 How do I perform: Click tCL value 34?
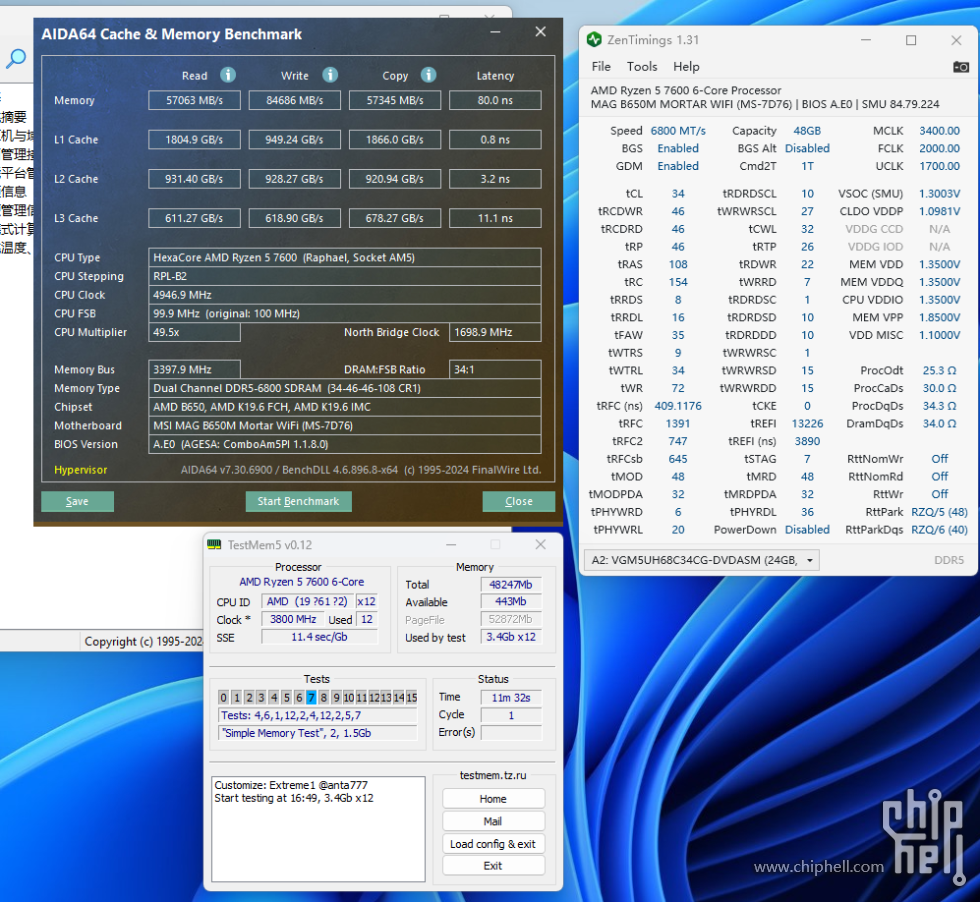678,194
